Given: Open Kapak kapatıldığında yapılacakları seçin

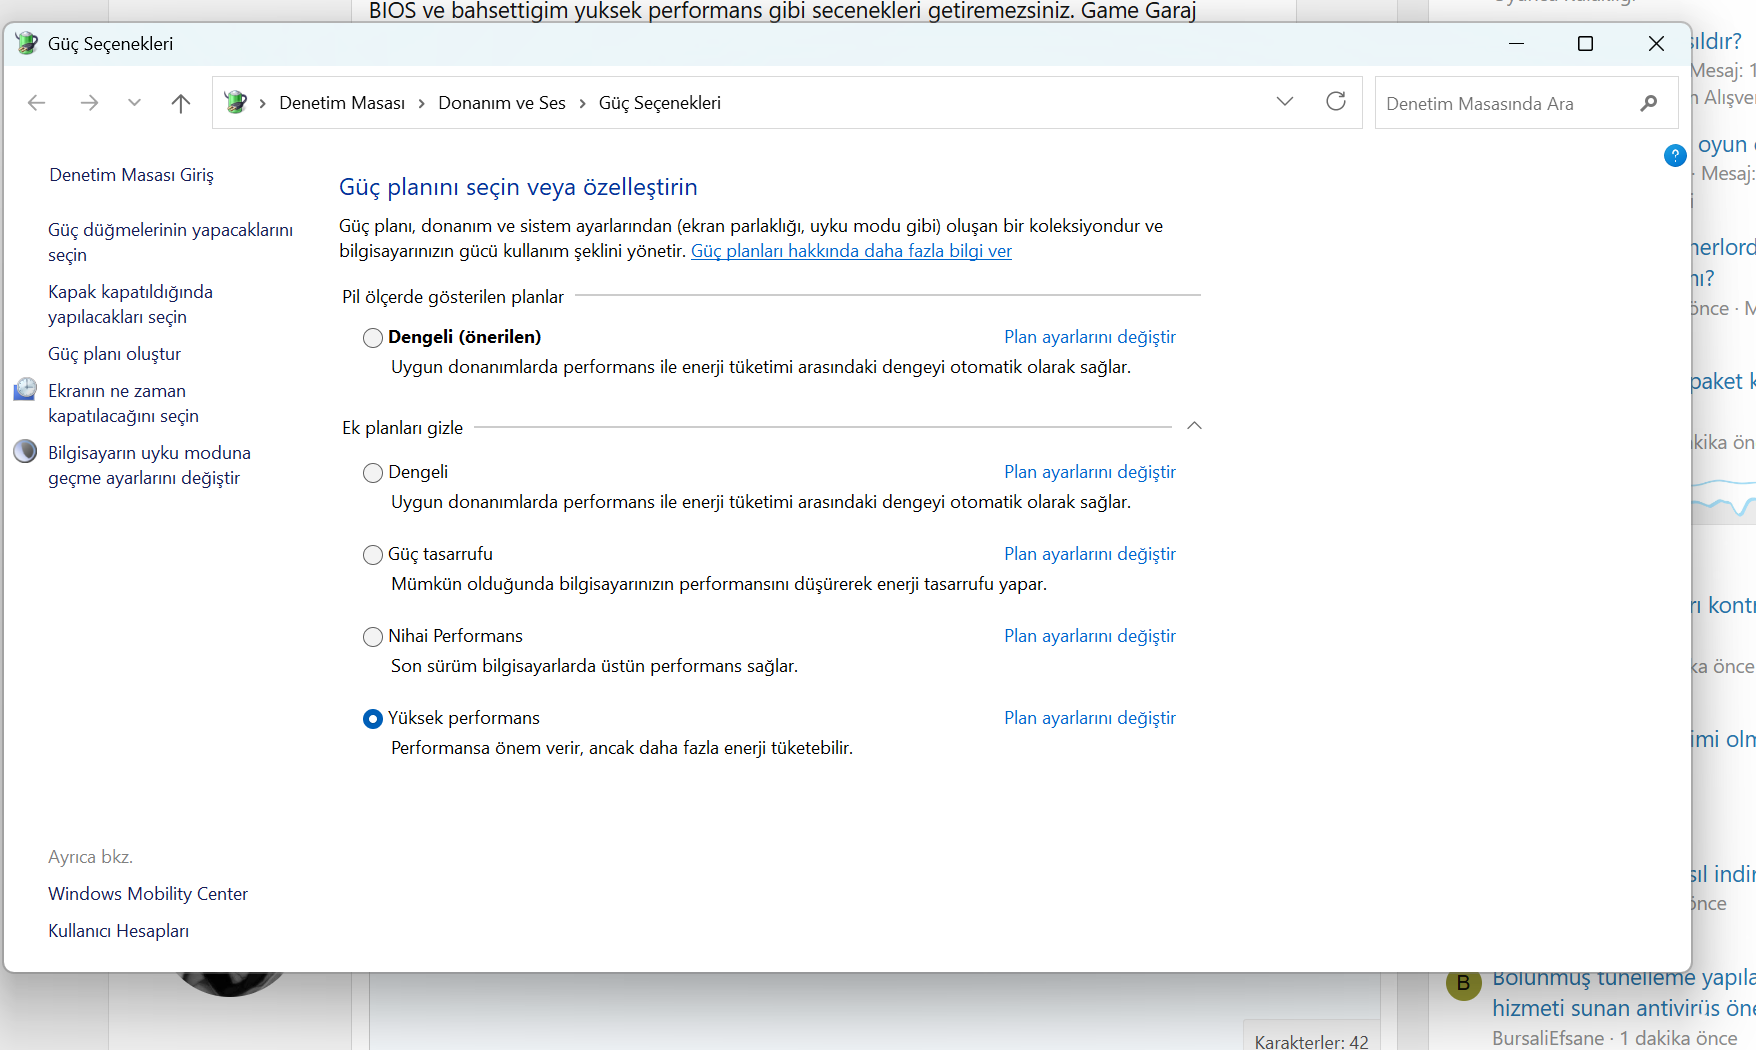Looking at the screenshot, I should pos(131,304).
